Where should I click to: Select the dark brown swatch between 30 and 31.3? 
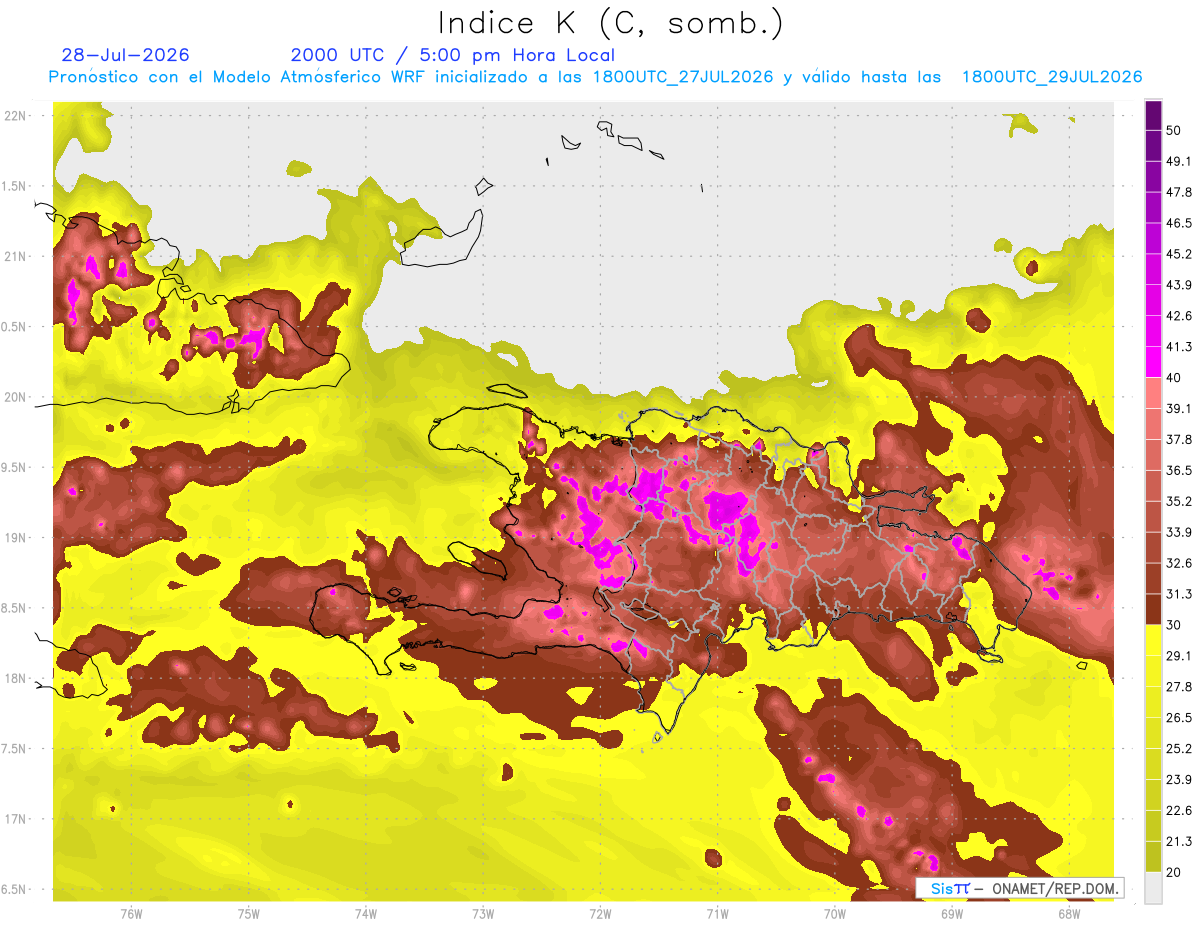1154,610
